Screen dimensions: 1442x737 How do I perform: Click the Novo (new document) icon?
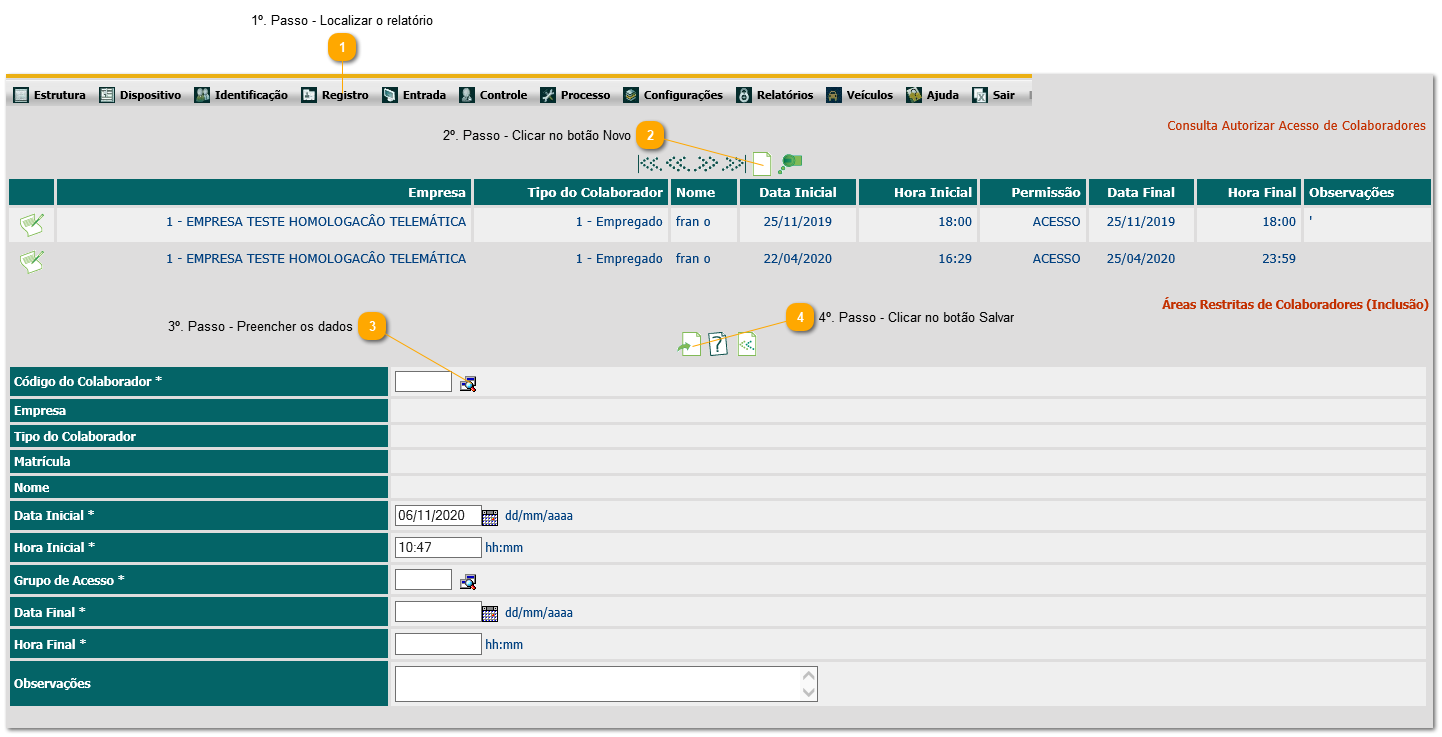(x=762, y=163)
